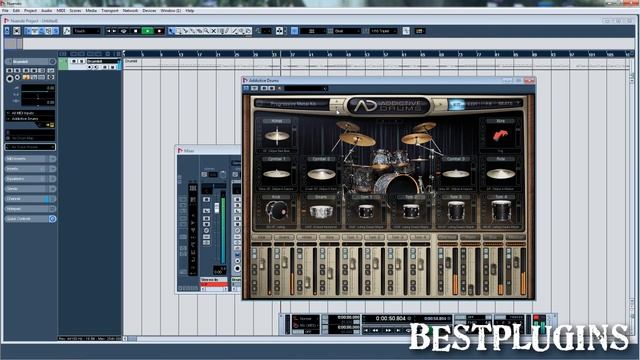
Task: Click the large record-enable circle in the Inspector
Action: pos(9,79)
